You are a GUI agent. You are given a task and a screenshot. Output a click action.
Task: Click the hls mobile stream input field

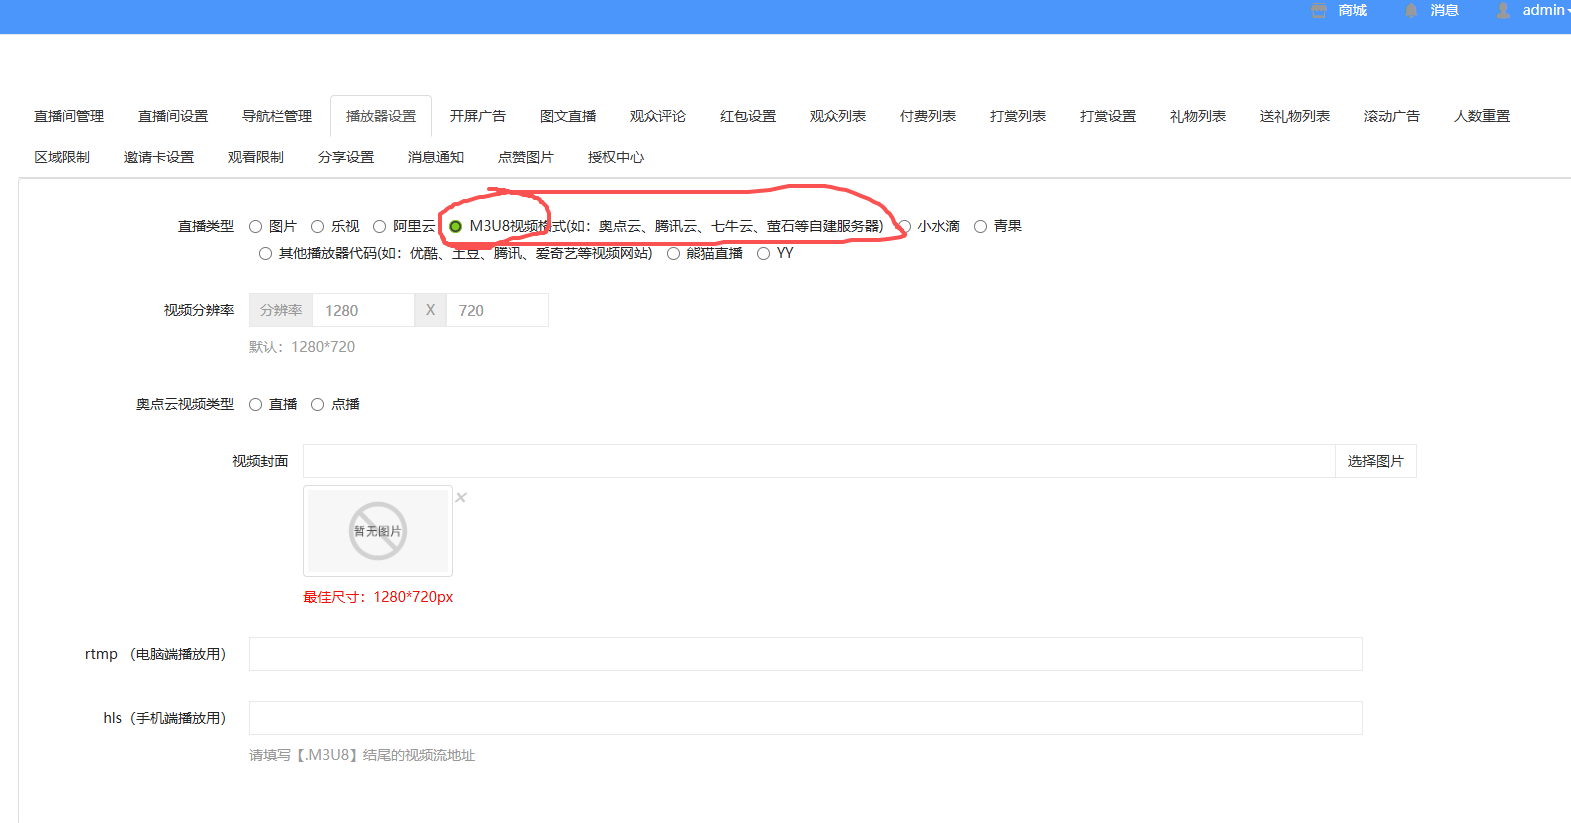(805, 718)
